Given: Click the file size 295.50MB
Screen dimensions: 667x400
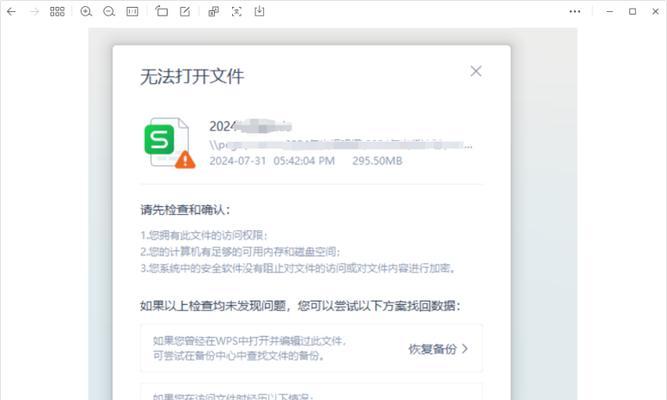Looking at the screenshot, I should click(377, 161).
